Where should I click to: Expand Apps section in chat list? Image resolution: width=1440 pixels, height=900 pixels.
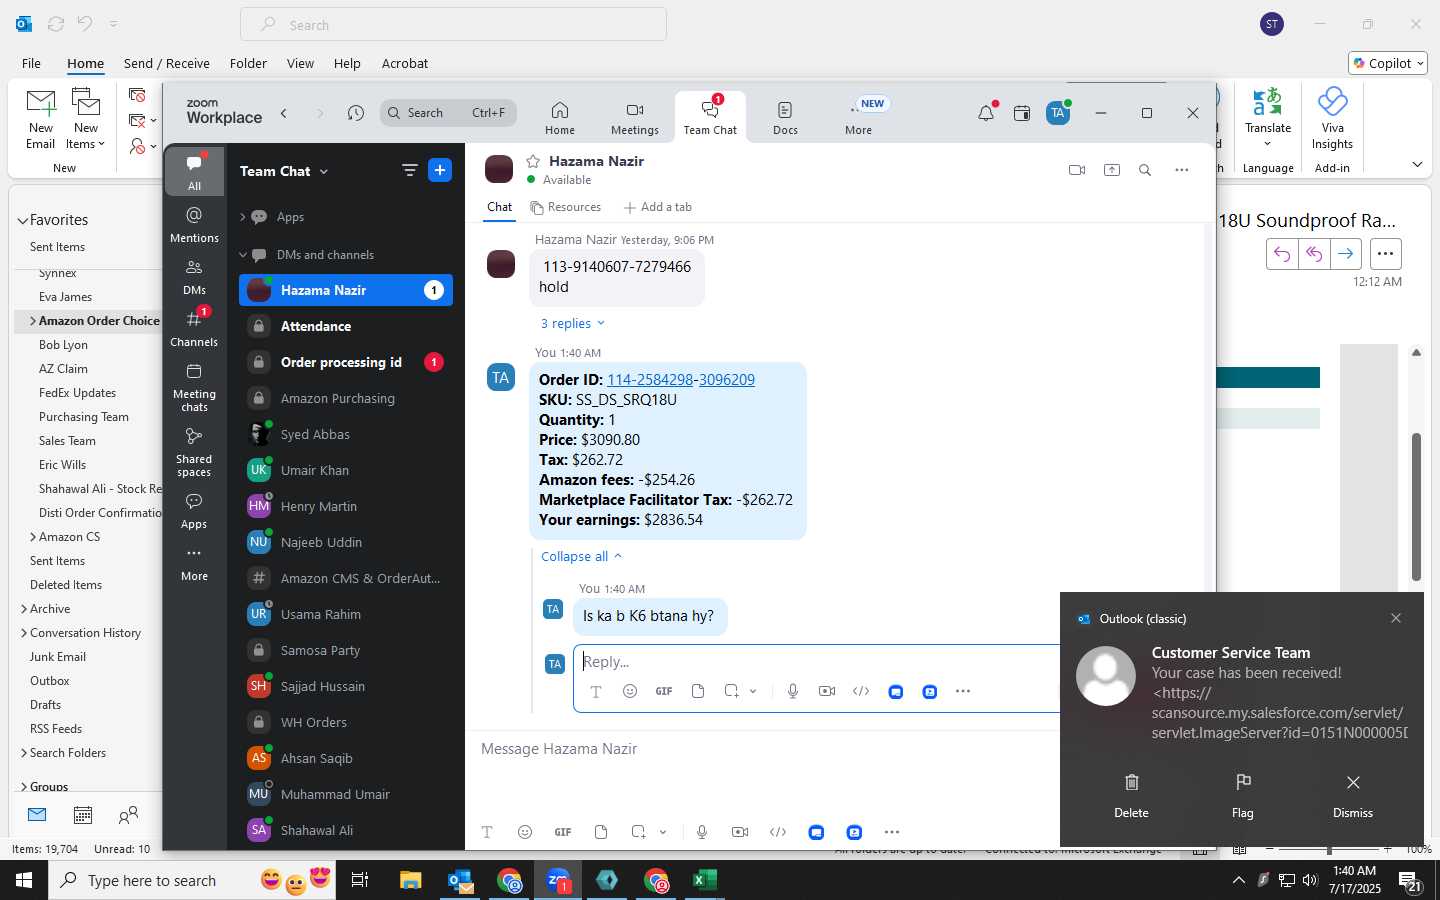point(242,217)
